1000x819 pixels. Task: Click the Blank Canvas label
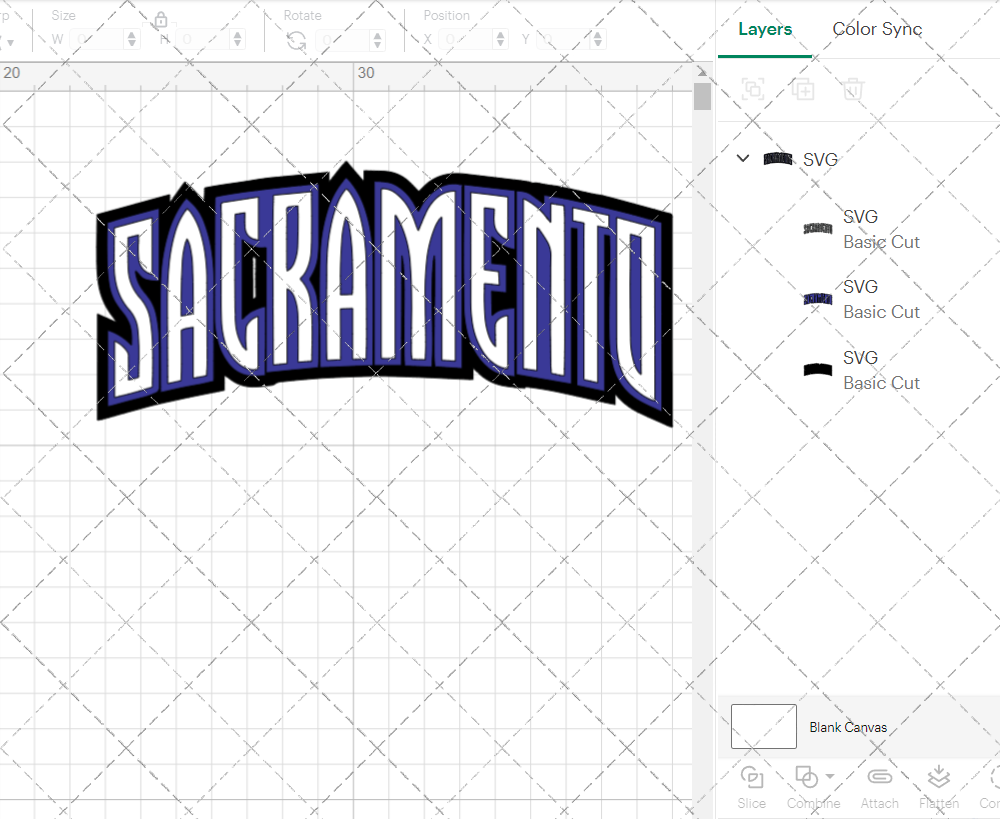pos(848,727)
